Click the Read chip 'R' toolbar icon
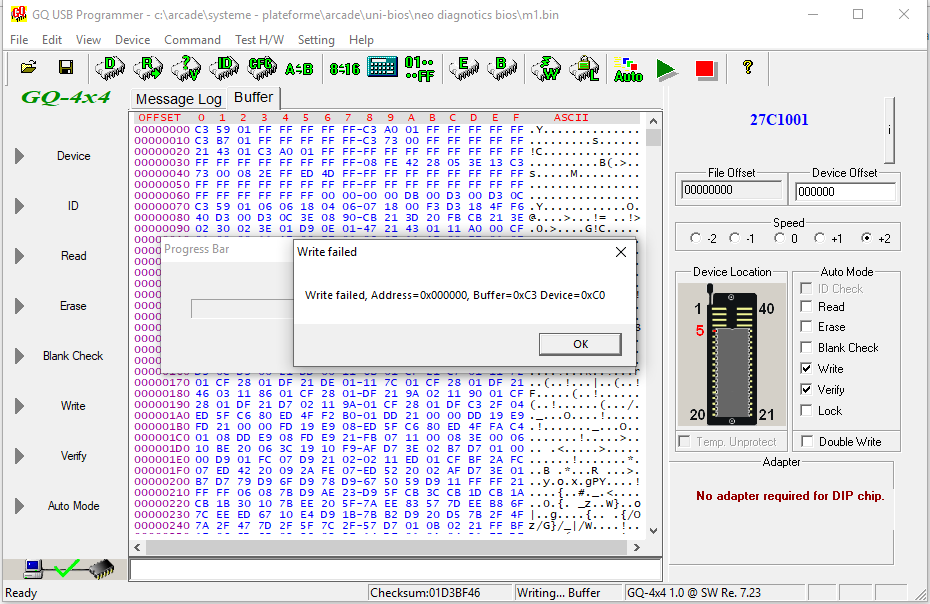The image size is (930, 604). tap(149, 68)
